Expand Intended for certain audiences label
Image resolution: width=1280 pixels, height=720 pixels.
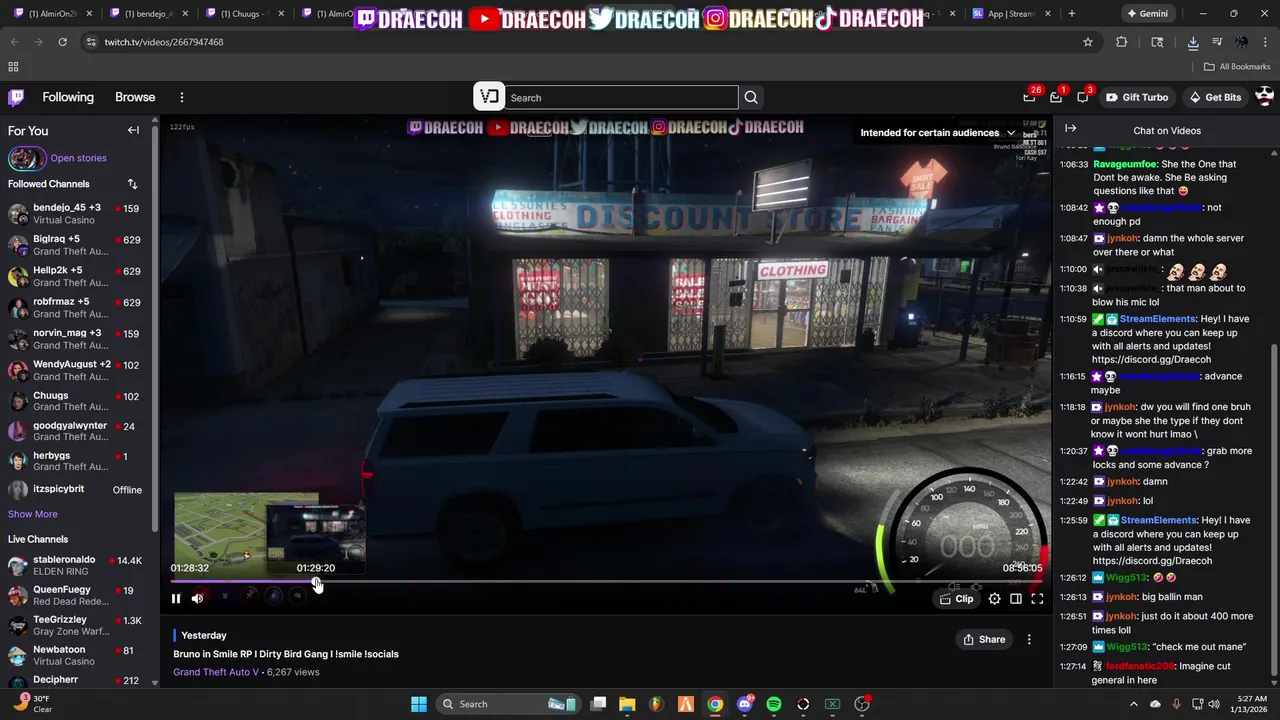[938, 132]
